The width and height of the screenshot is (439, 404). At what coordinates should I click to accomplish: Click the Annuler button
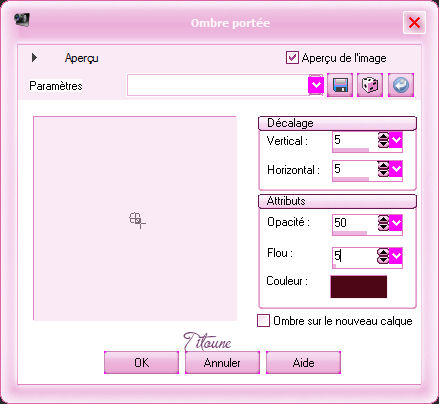click(222, 362)
